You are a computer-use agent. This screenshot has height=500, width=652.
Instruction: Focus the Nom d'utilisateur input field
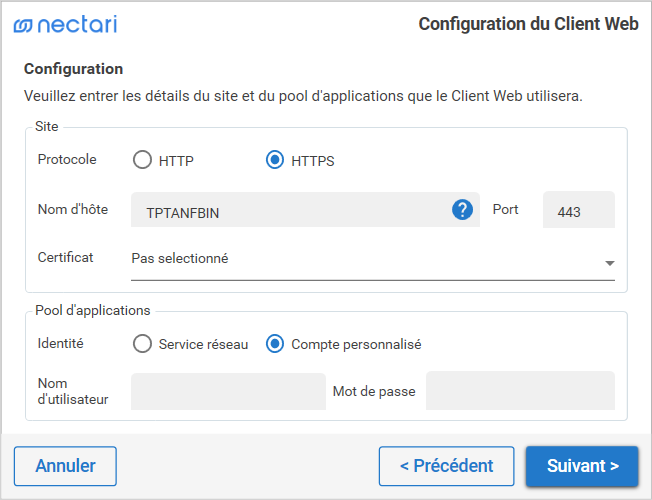(x=228, y=391)
